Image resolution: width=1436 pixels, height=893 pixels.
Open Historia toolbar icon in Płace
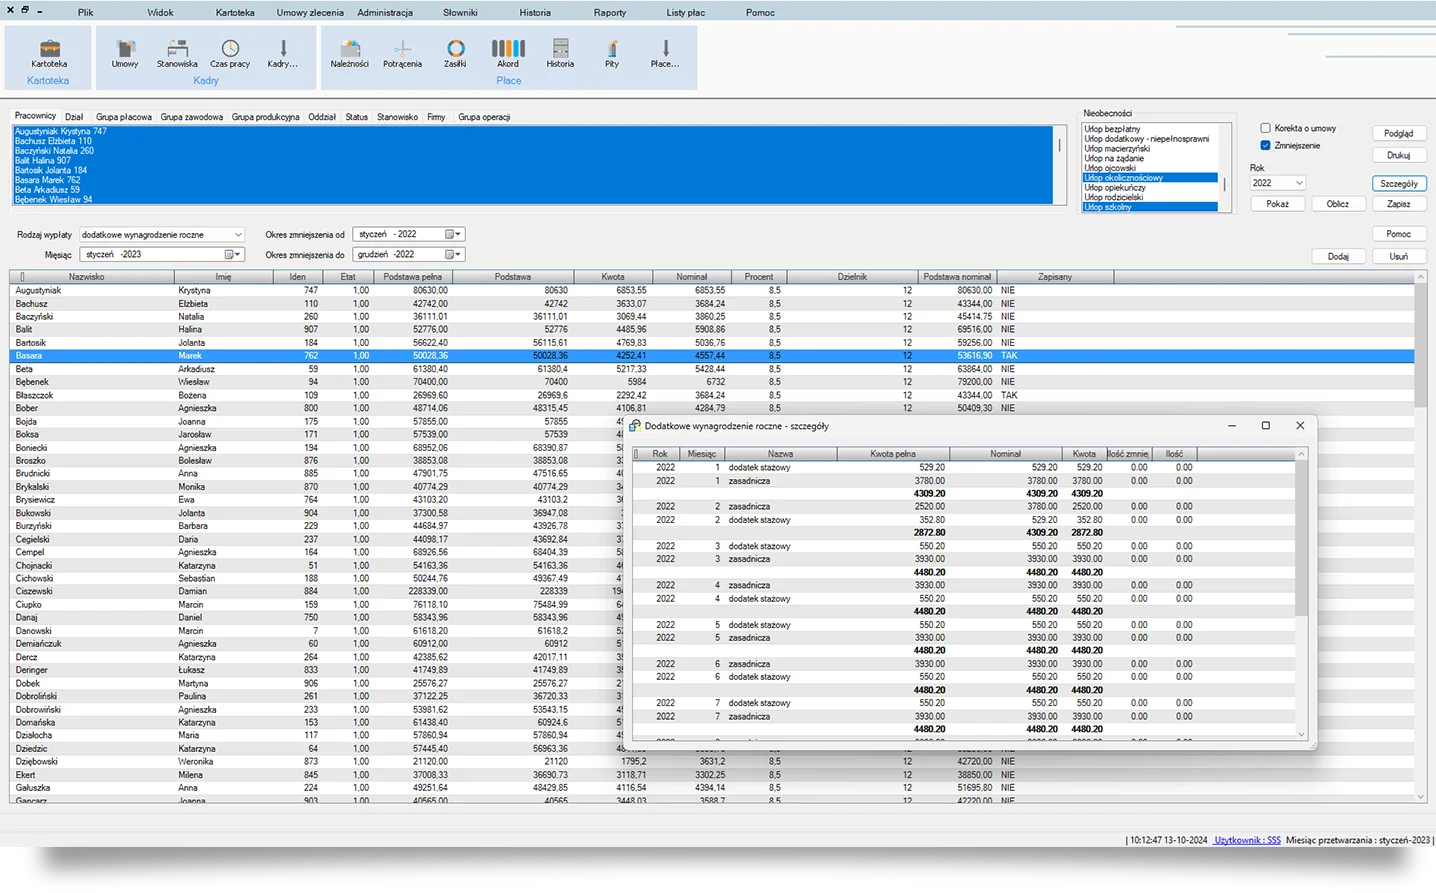click(560, 48)
